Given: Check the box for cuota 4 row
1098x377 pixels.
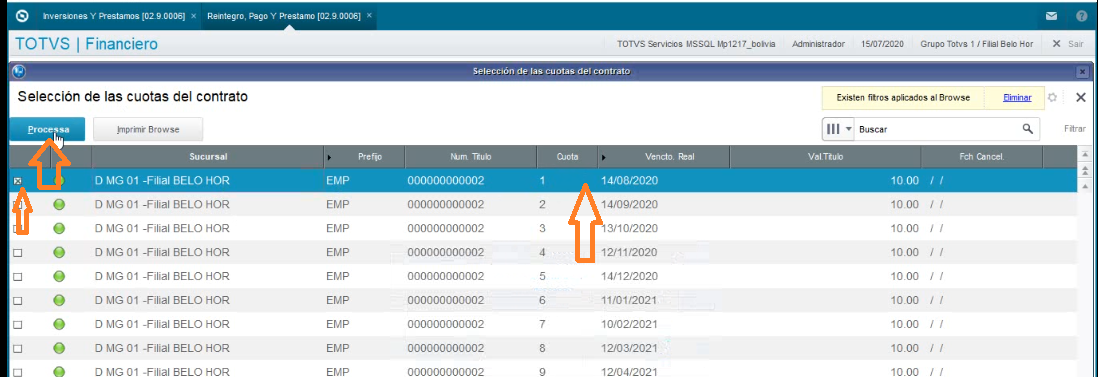Looking at the screenshot, I should pos(18,253).
